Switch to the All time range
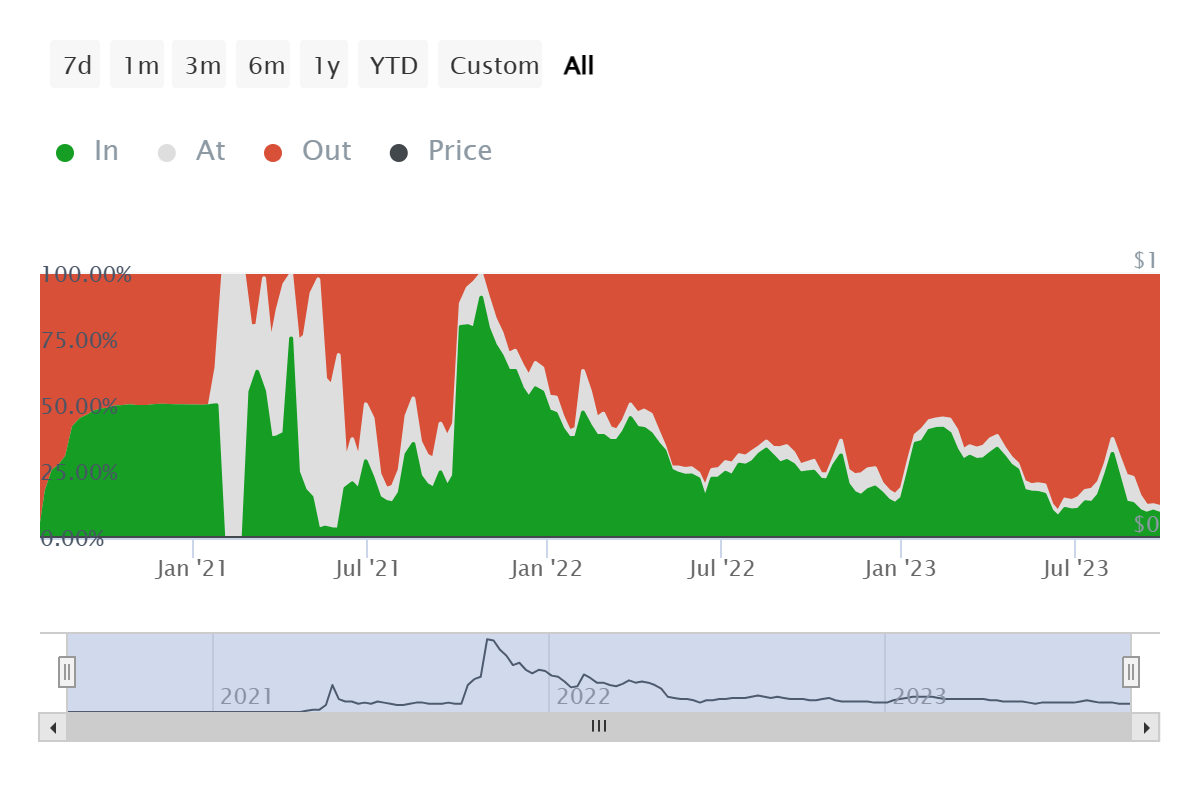 [x=577, y=64]
